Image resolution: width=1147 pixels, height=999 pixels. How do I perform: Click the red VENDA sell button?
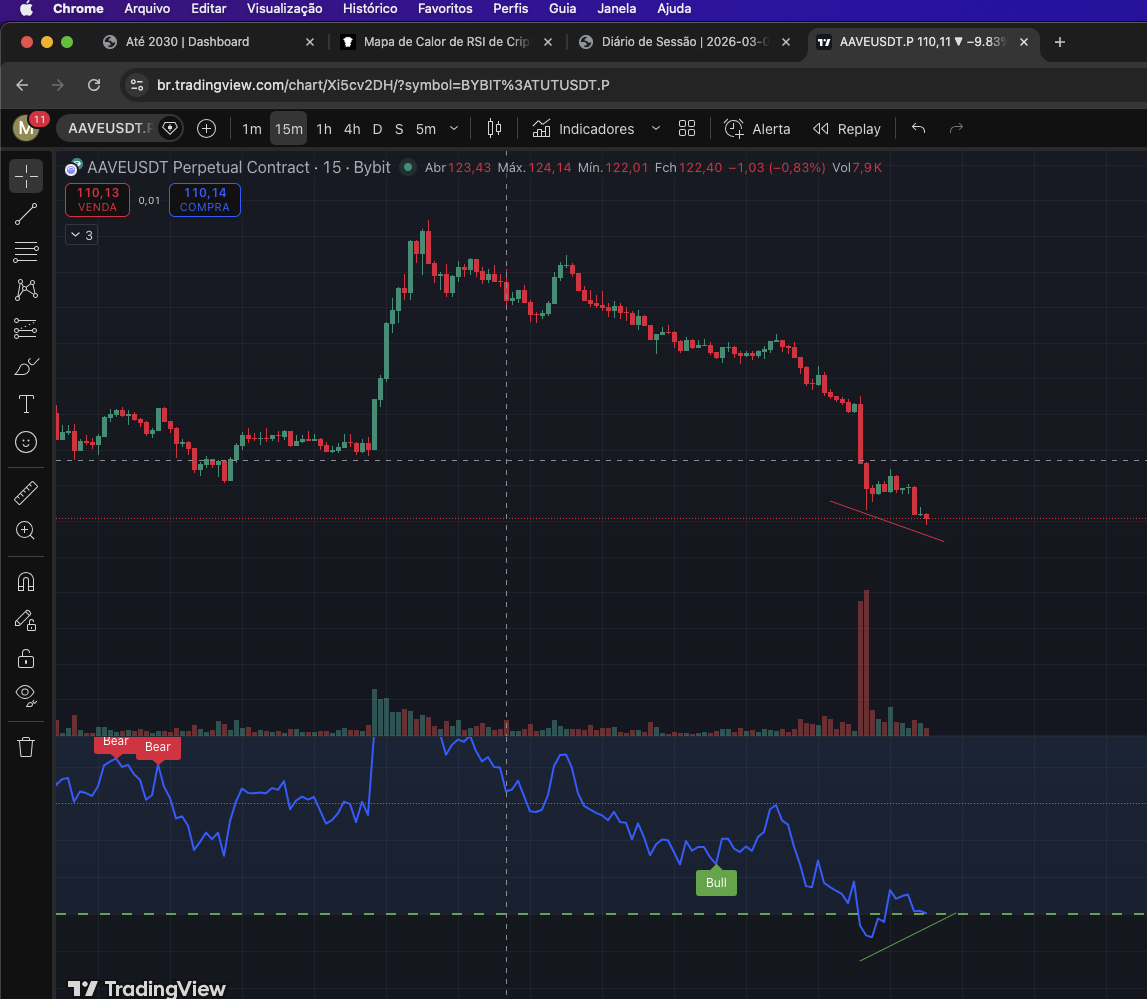(x=97, y=200)
